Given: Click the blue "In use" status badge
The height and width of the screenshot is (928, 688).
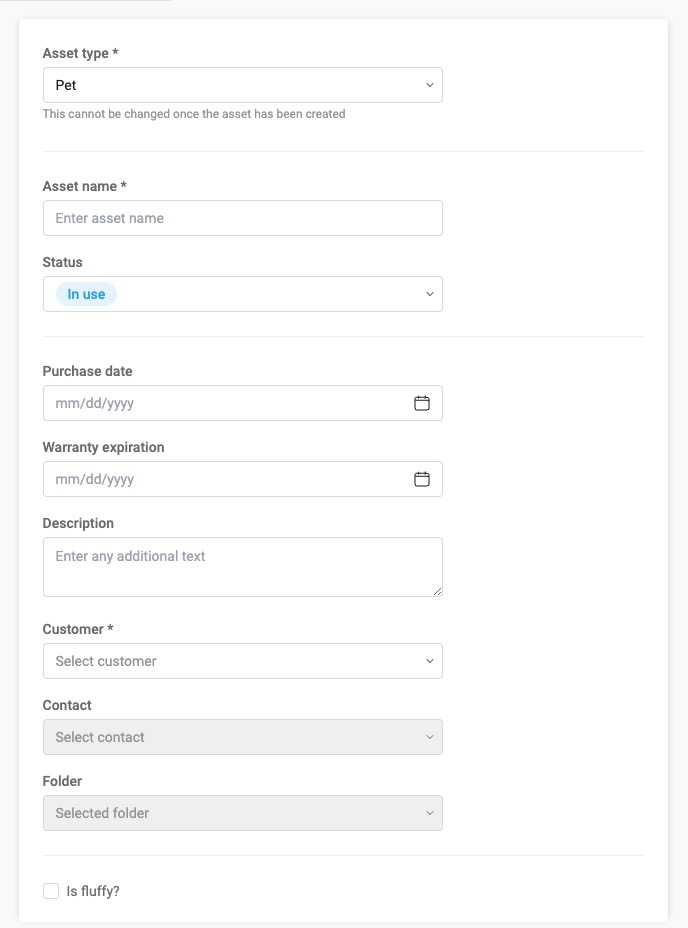Looking at the screenshot, I should (x=86, y=294).
